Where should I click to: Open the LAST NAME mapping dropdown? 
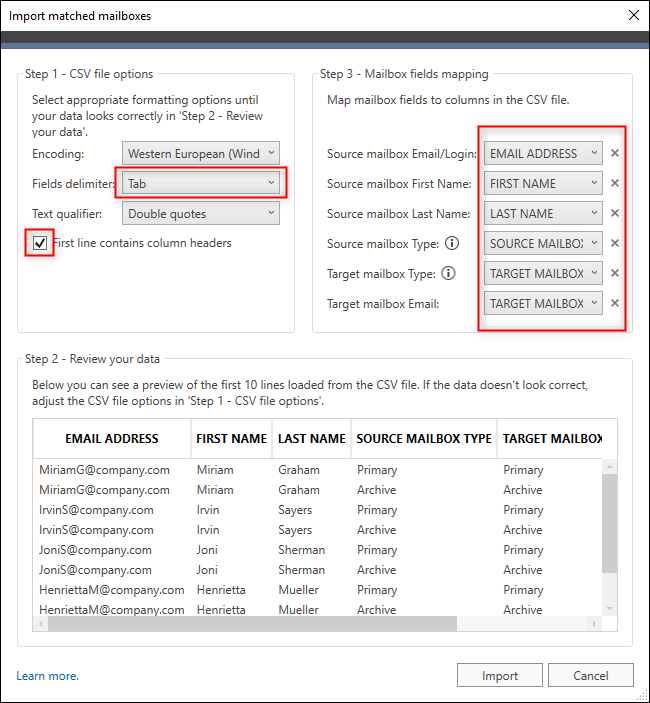click(543, 213)
